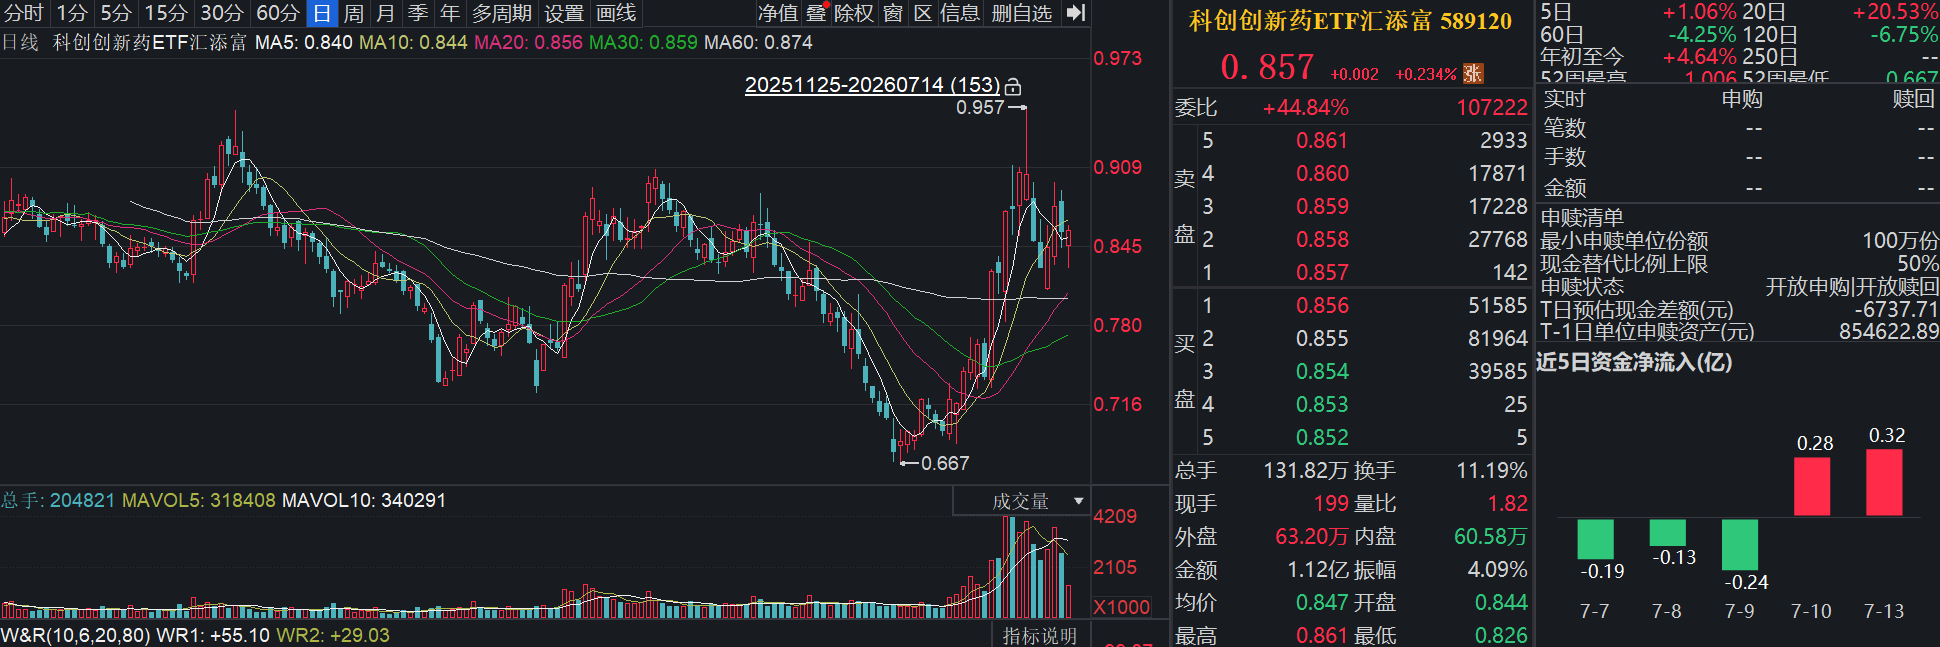
Task: Click the green 7-9 net outflow bar
Action: tap(1740, 545)
